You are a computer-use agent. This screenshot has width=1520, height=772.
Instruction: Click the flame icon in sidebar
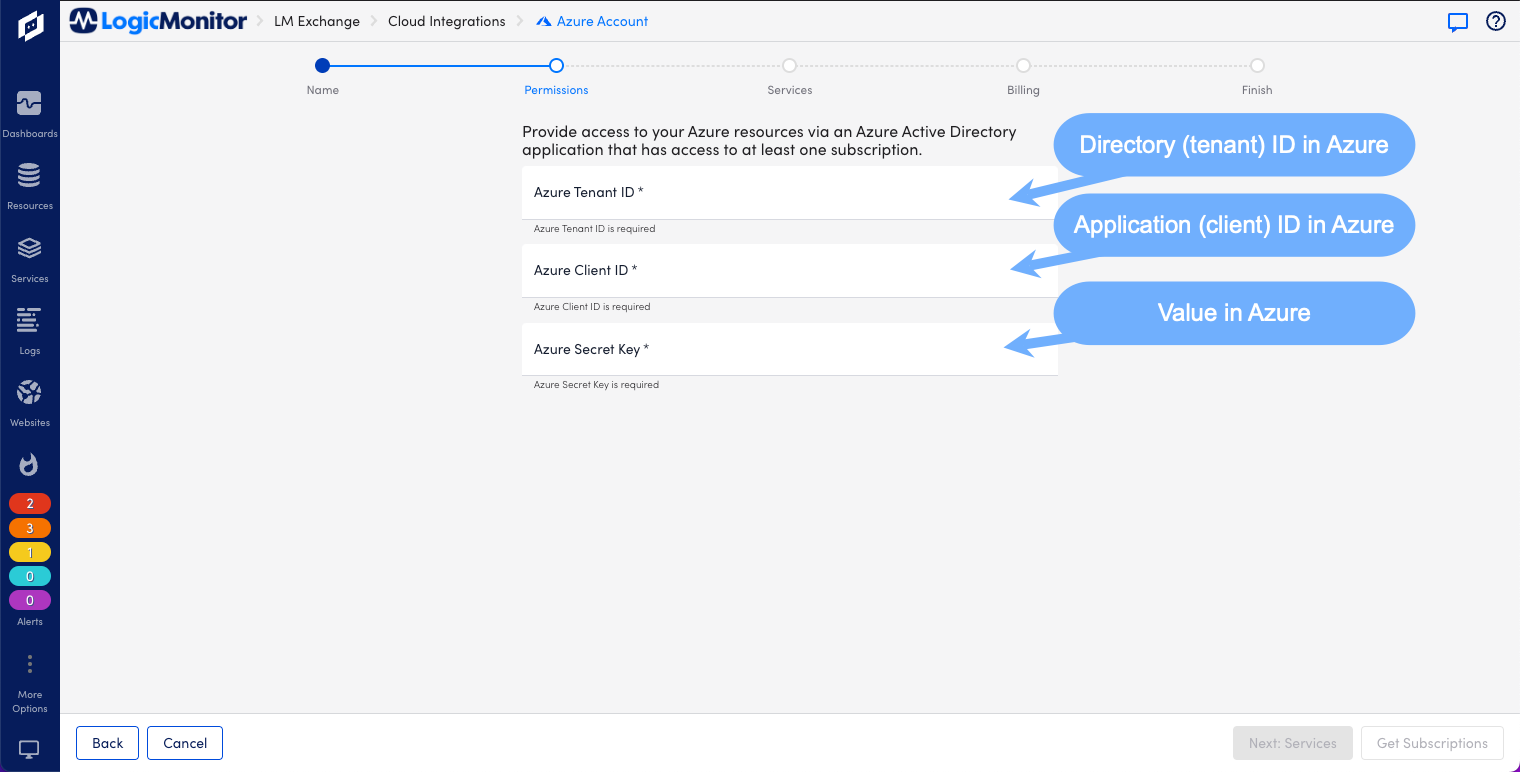(x=30, y=464)
